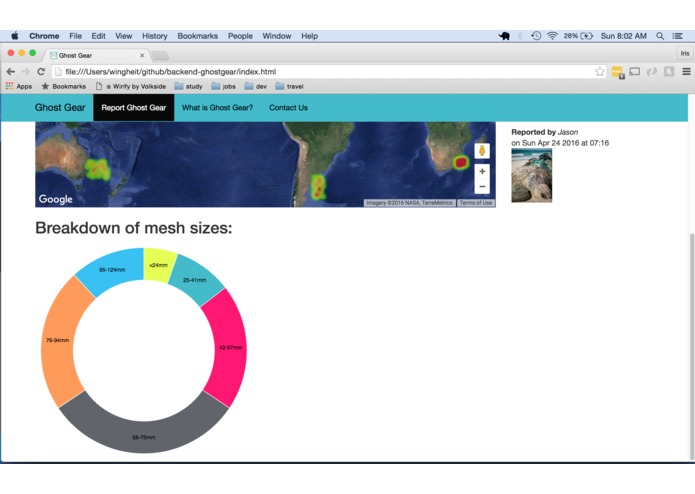Screen dimensions: 695x494
Task: Click the Evernote elephant menu bar icon
Action: click(x=504, y=36)
